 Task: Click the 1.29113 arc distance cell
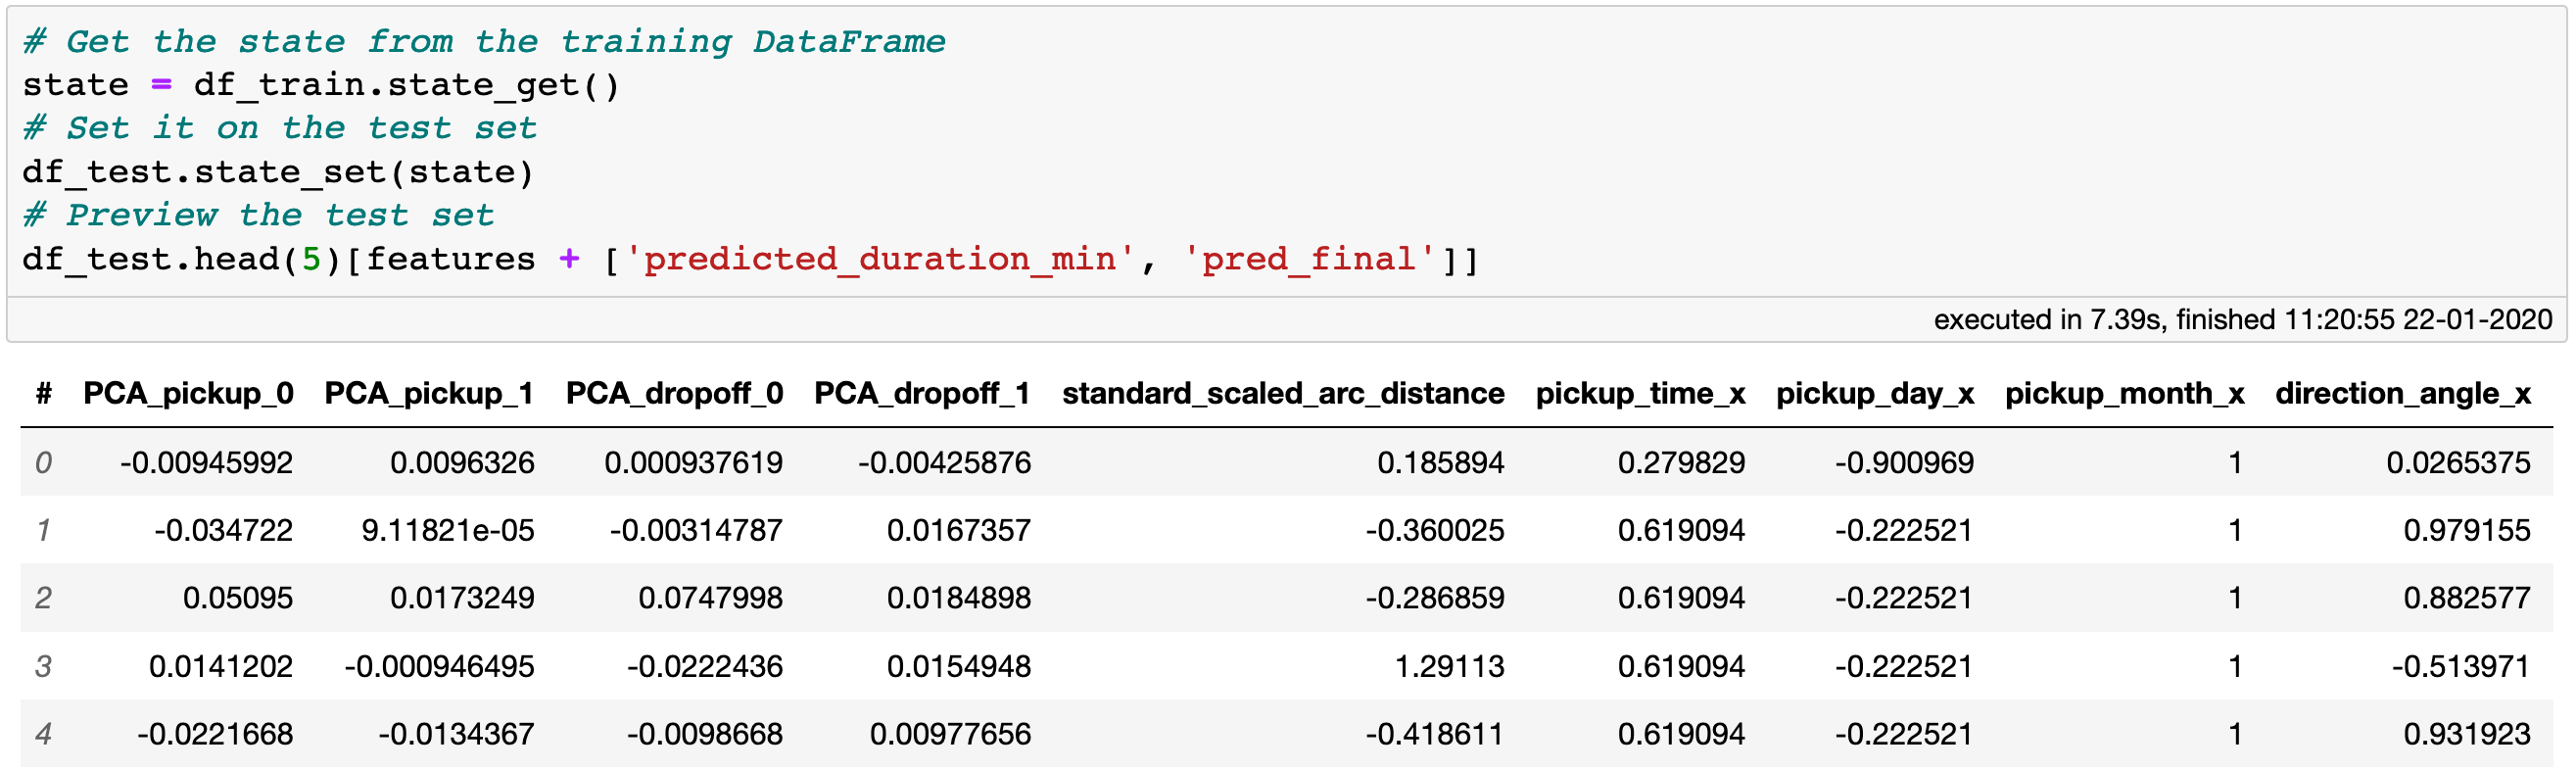click(x=1449, y=667)
